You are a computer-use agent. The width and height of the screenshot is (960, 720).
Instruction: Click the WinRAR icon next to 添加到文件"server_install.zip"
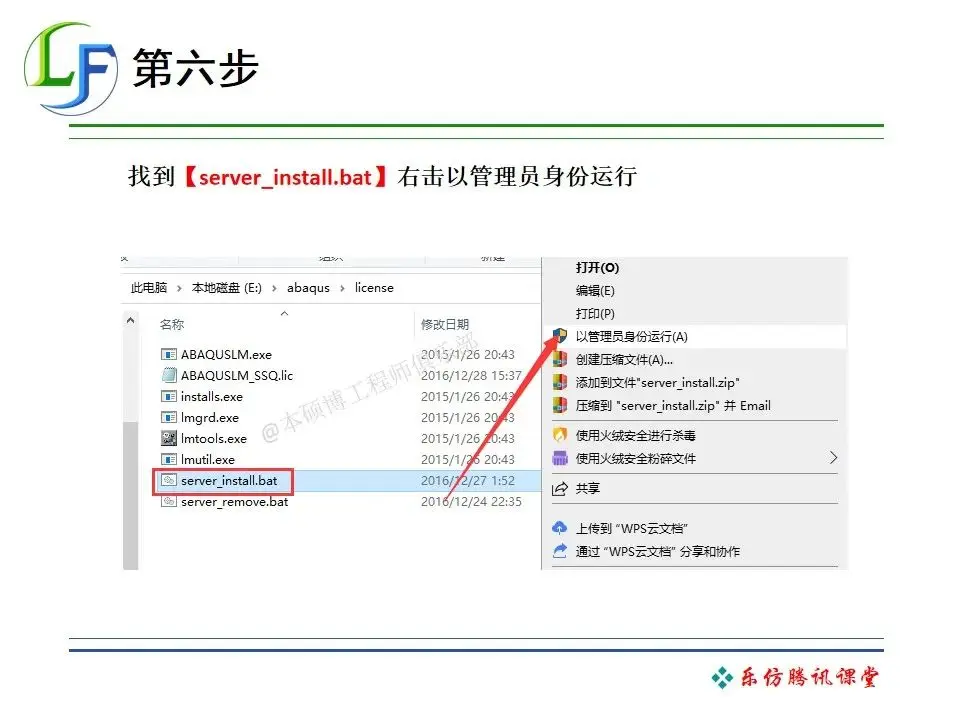tap(558, 382)
